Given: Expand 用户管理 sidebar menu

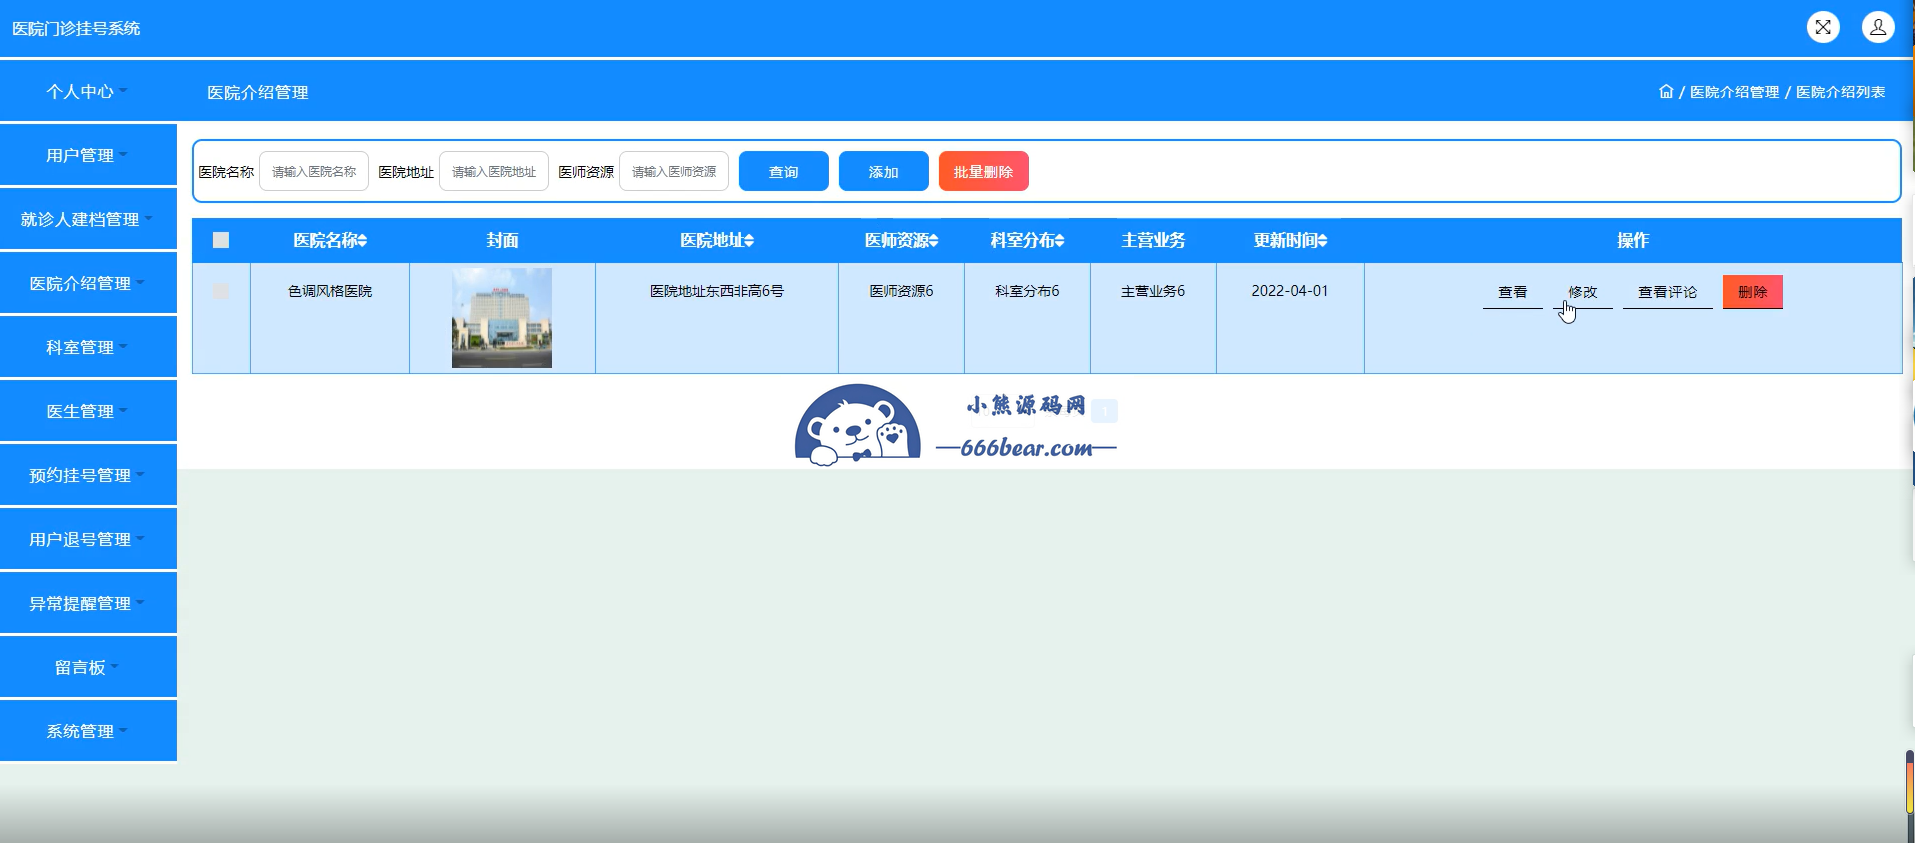Looking at the screenshot, I should tap(88, 155).
